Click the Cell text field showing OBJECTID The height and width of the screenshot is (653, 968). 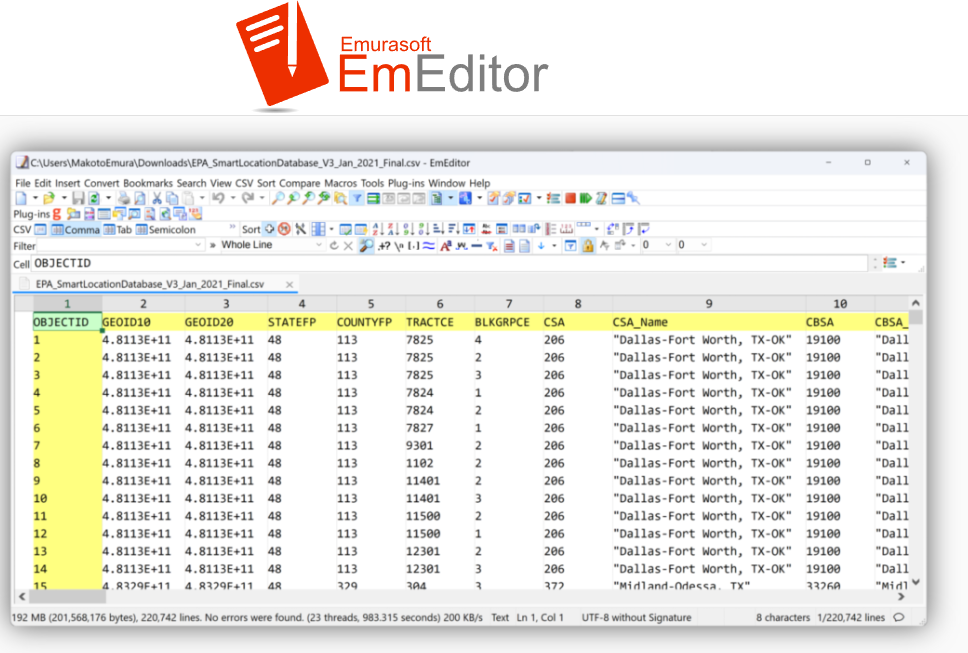(x=450, y=264)
